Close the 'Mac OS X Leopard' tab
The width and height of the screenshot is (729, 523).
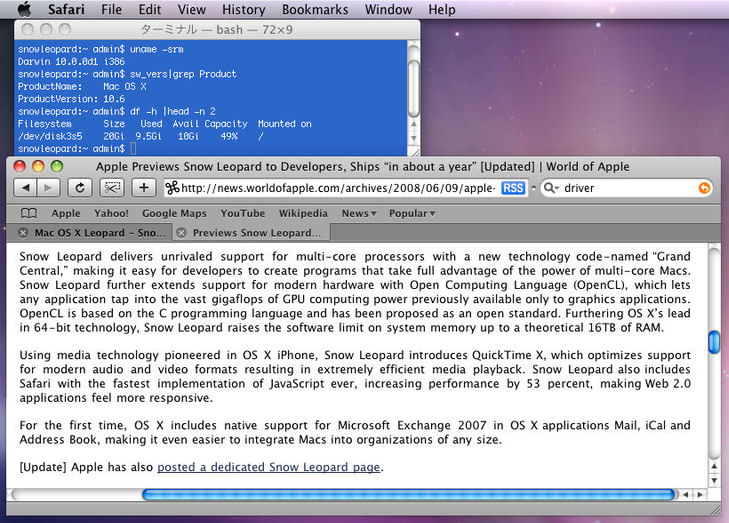coord(22,232)
